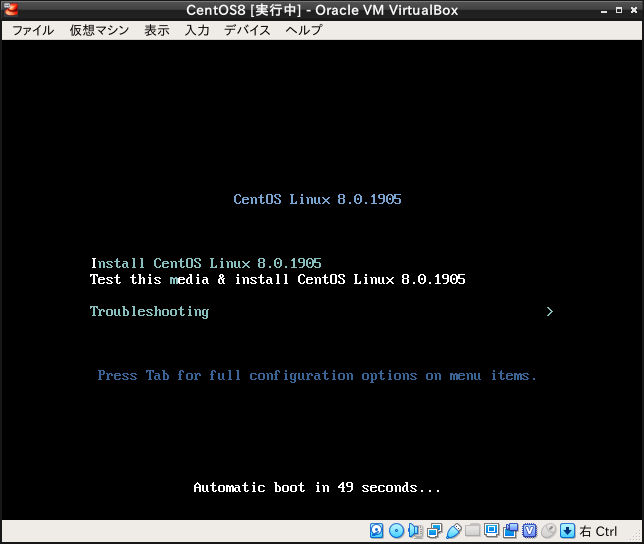This screenshot has width=644, height=544.
Task: Click the display settings status icon
Action: point(491,530)
